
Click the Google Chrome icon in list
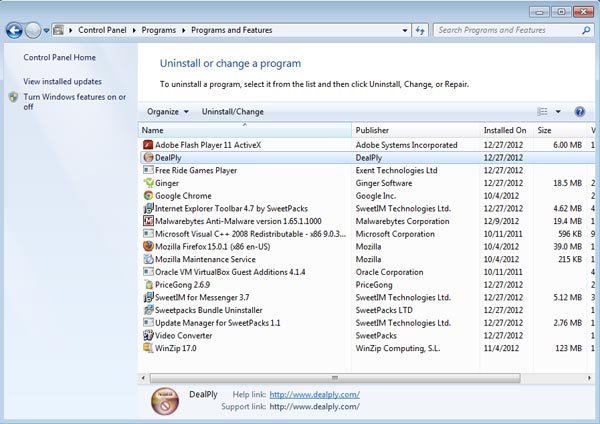[148, 196]
